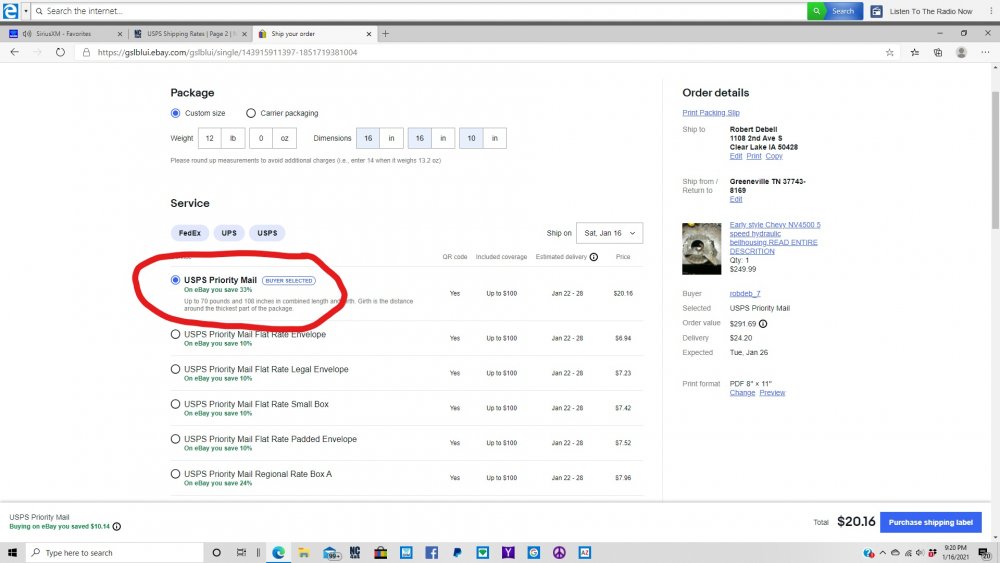Click the Listen To The Radio Now icon
Screen dimensions: 1000x563
877,11
